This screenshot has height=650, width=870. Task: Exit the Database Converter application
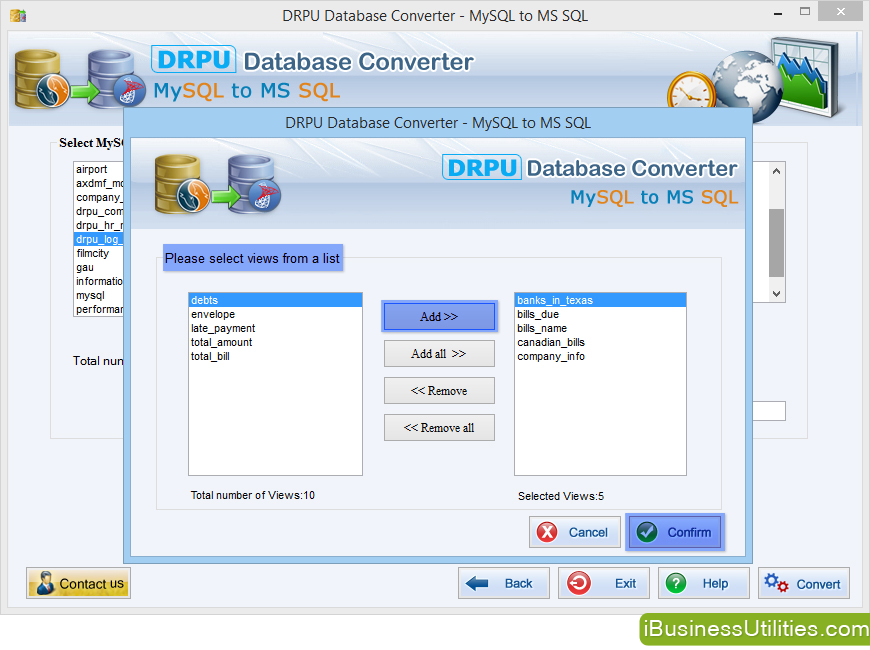point(604,583)
